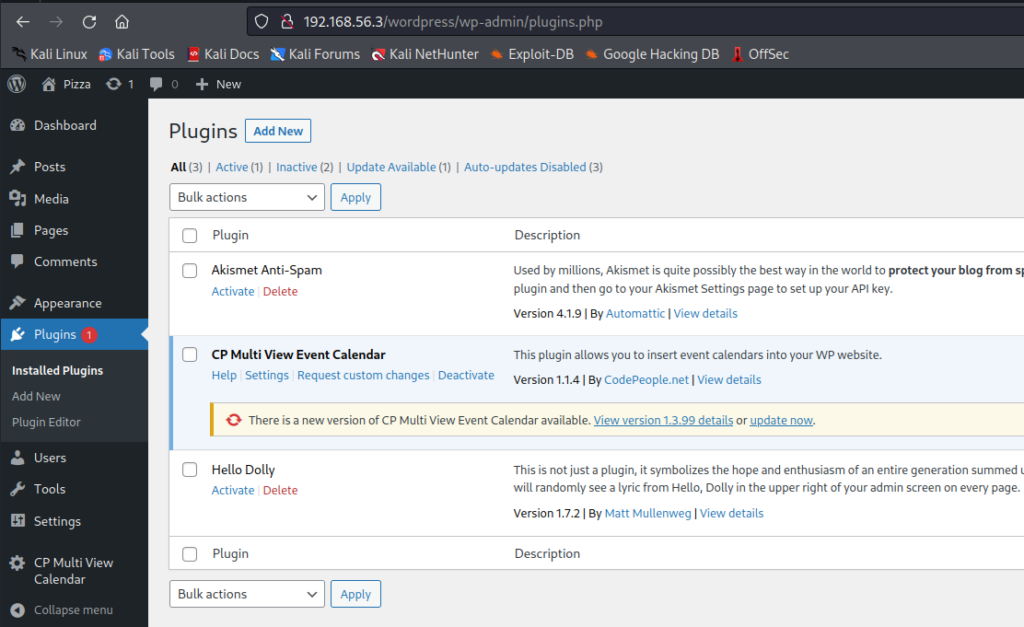Click Request custom changes link
The width and height of the screenshot is (1024, 627).
click(x=363, y=376)
